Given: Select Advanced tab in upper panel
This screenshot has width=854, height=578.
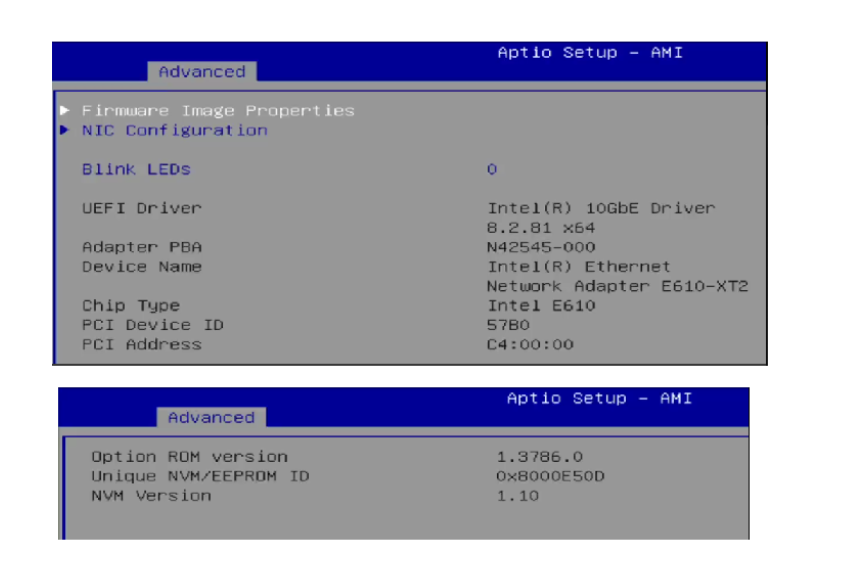Looking at the screenshot, I should 202,71.
